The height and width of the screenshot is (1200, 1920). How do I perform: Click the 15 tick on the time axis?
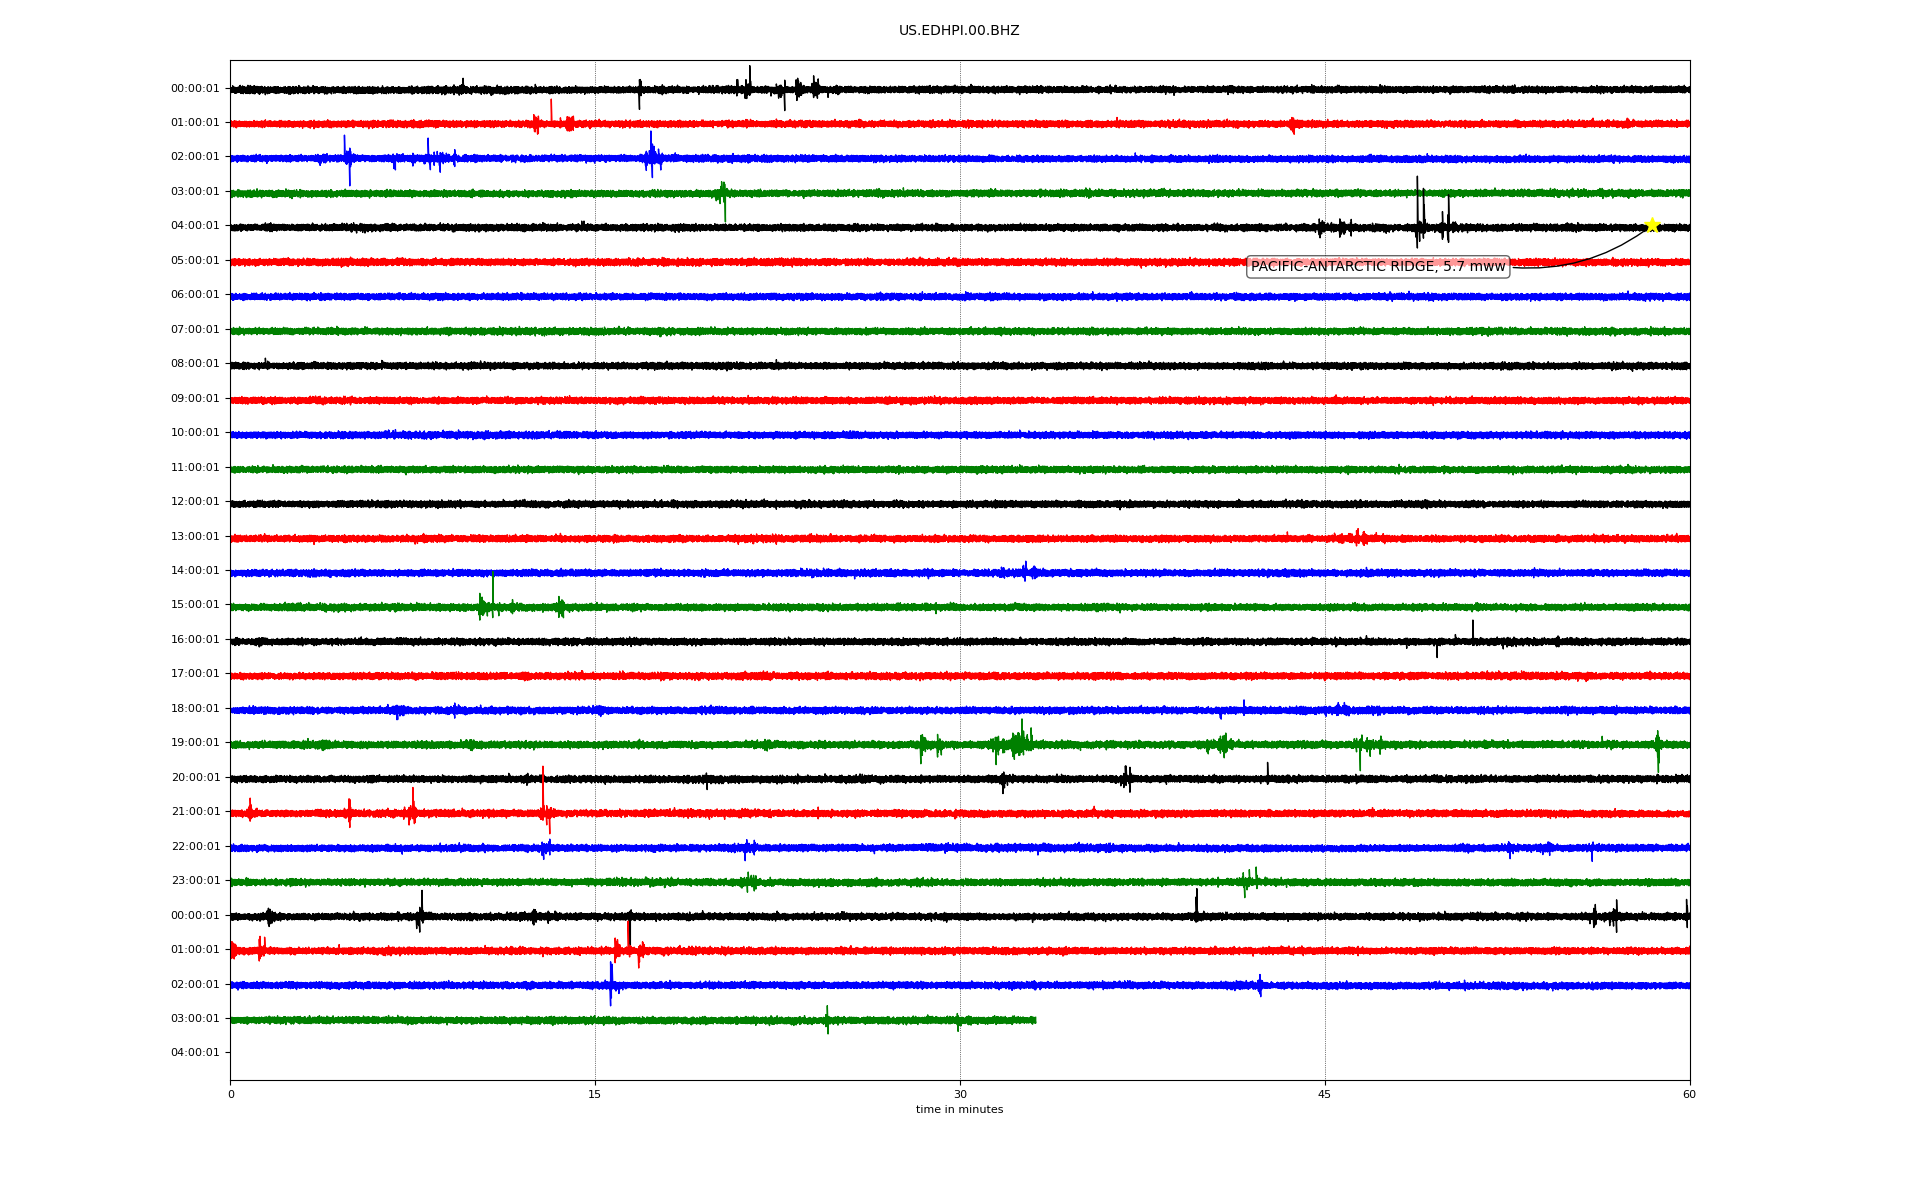595,1094
